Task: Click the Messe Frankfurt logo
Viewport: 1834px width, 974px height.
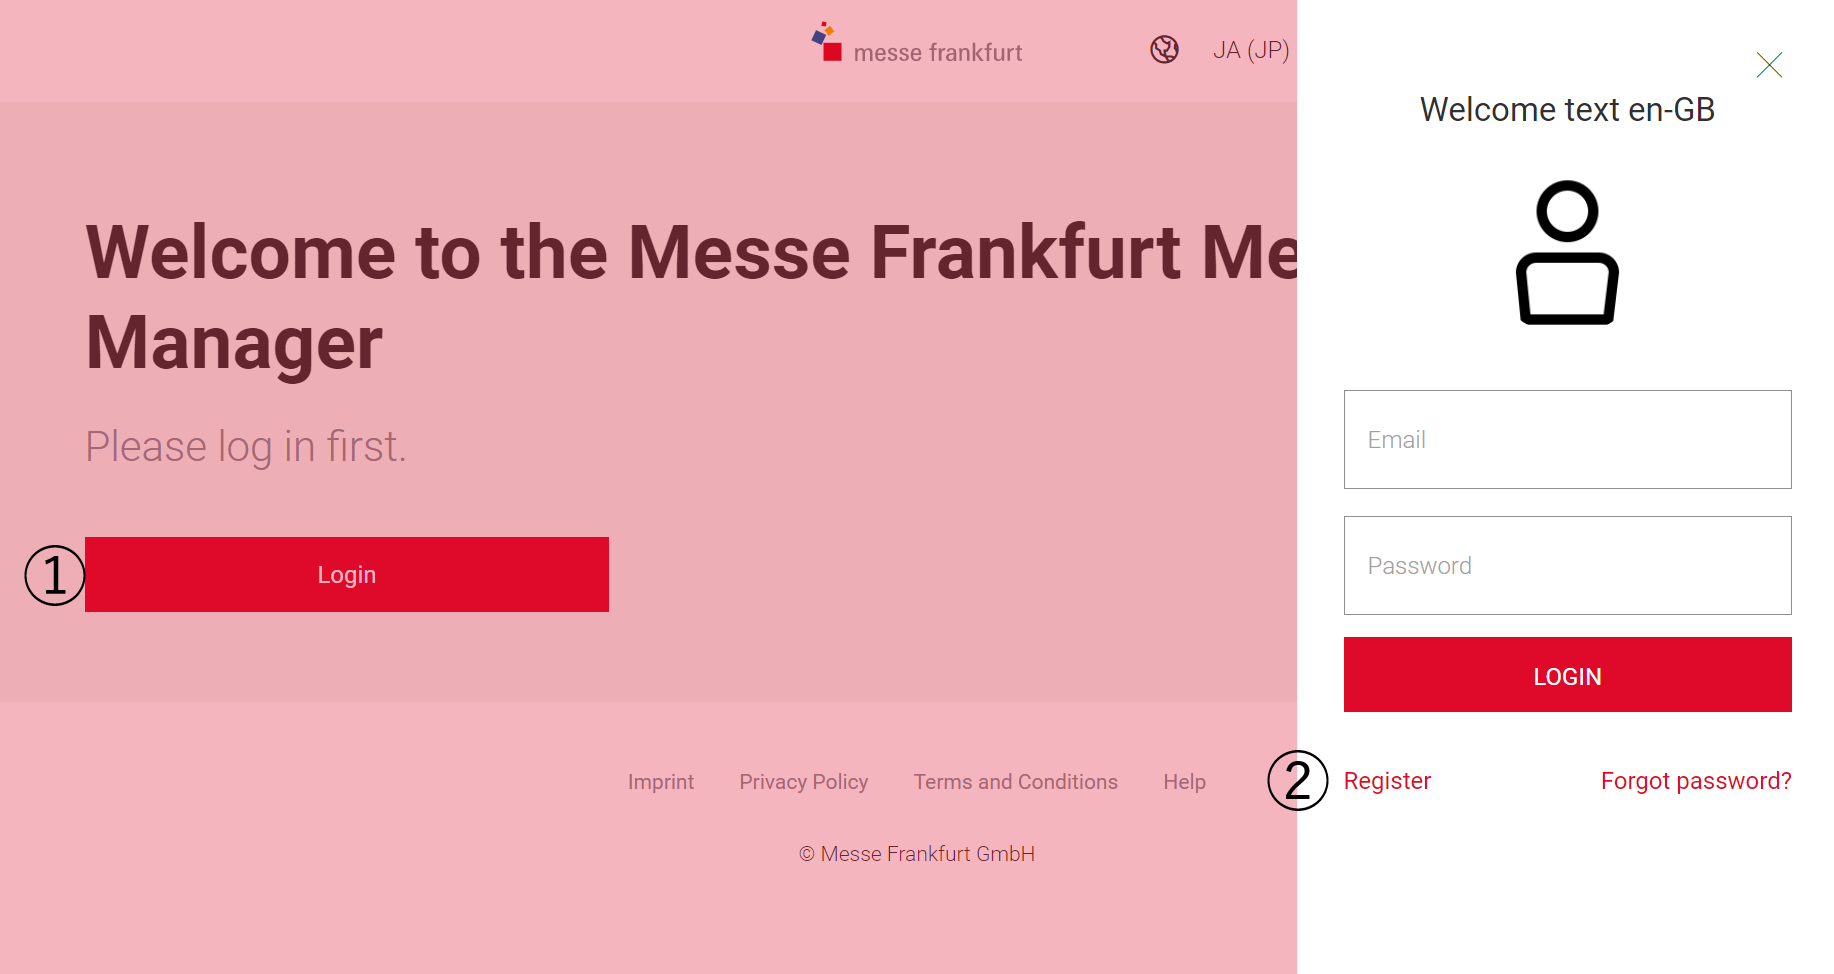Action: tap(917, 44)
